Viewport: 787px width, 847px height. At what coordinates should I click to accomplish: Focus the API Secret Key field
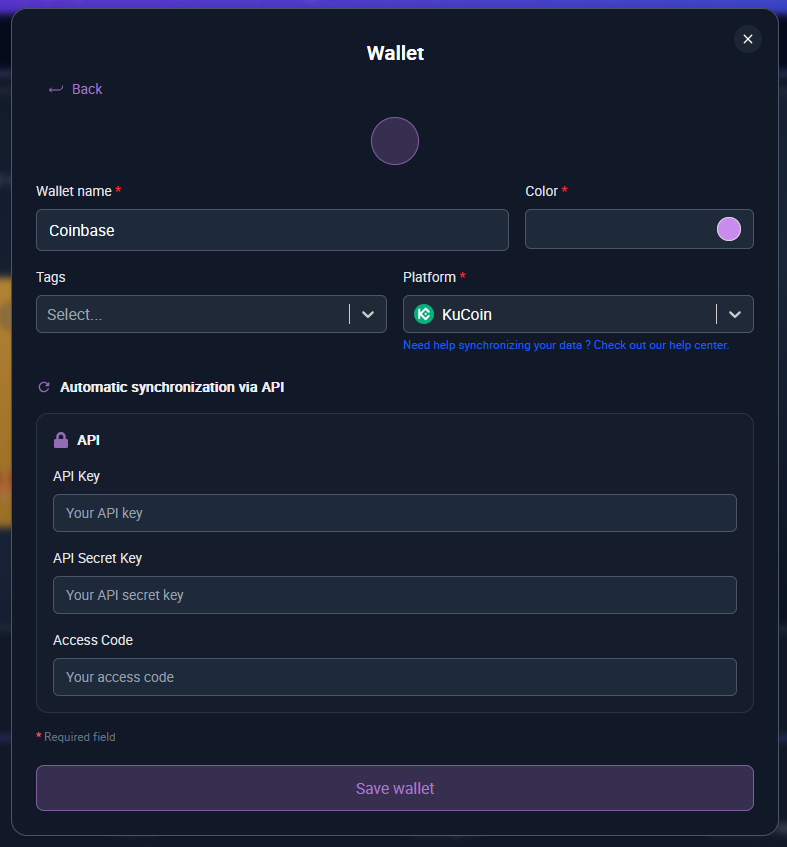point(394,595)
